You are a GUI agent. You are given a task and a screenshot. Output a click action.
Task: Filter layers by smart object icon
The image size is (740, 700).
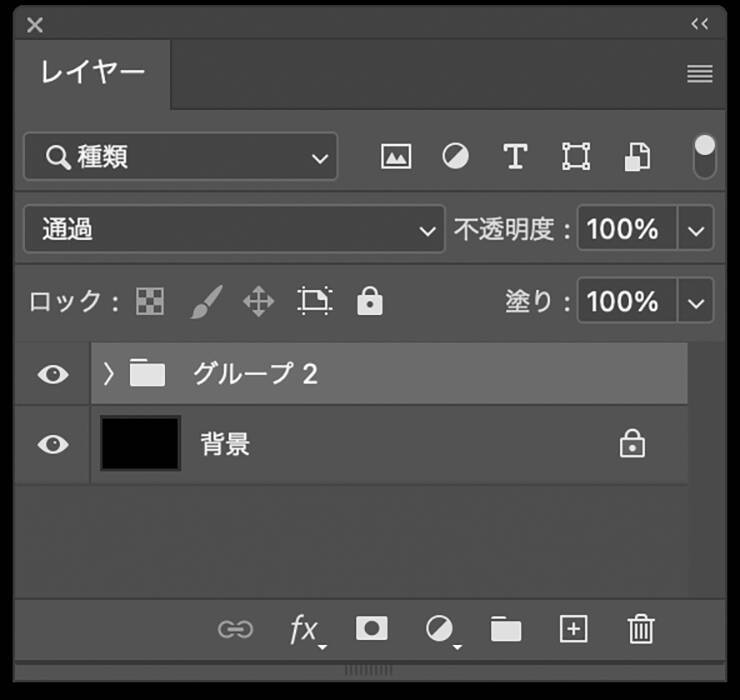pyautogui.click(x=637, y=157)
